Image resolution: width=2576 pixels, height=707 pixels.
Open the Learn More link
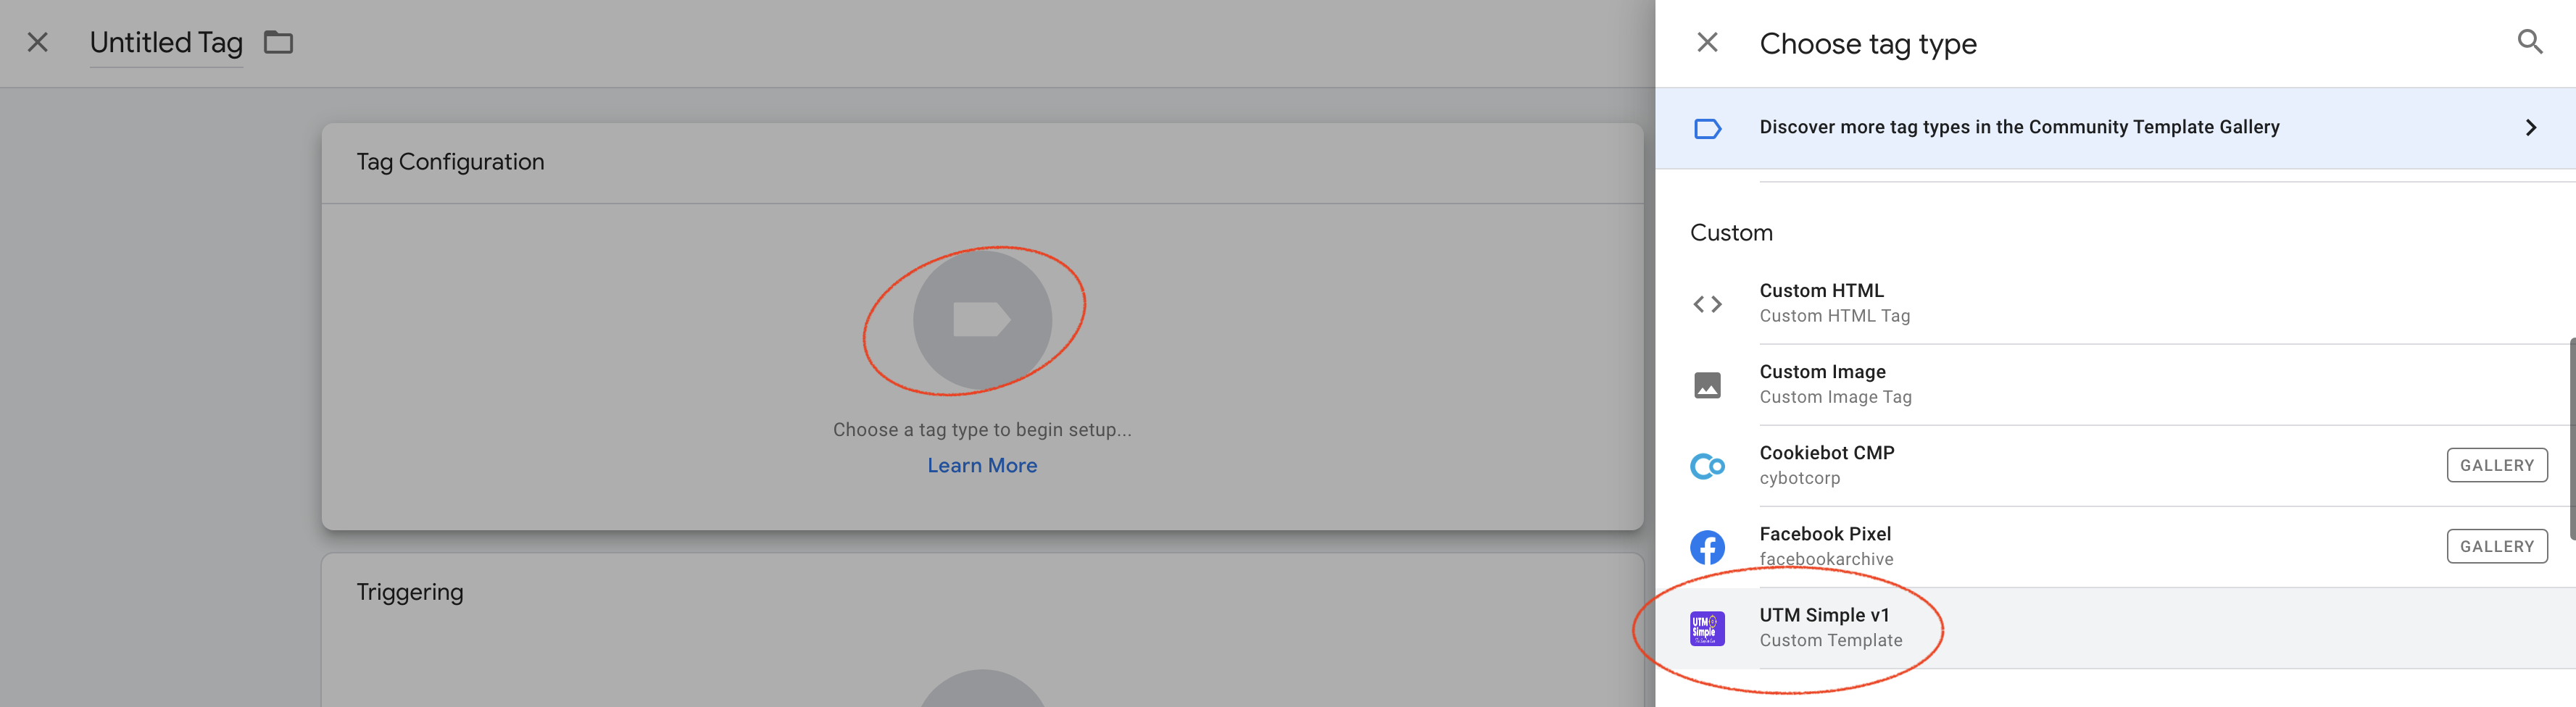[981, 465]
